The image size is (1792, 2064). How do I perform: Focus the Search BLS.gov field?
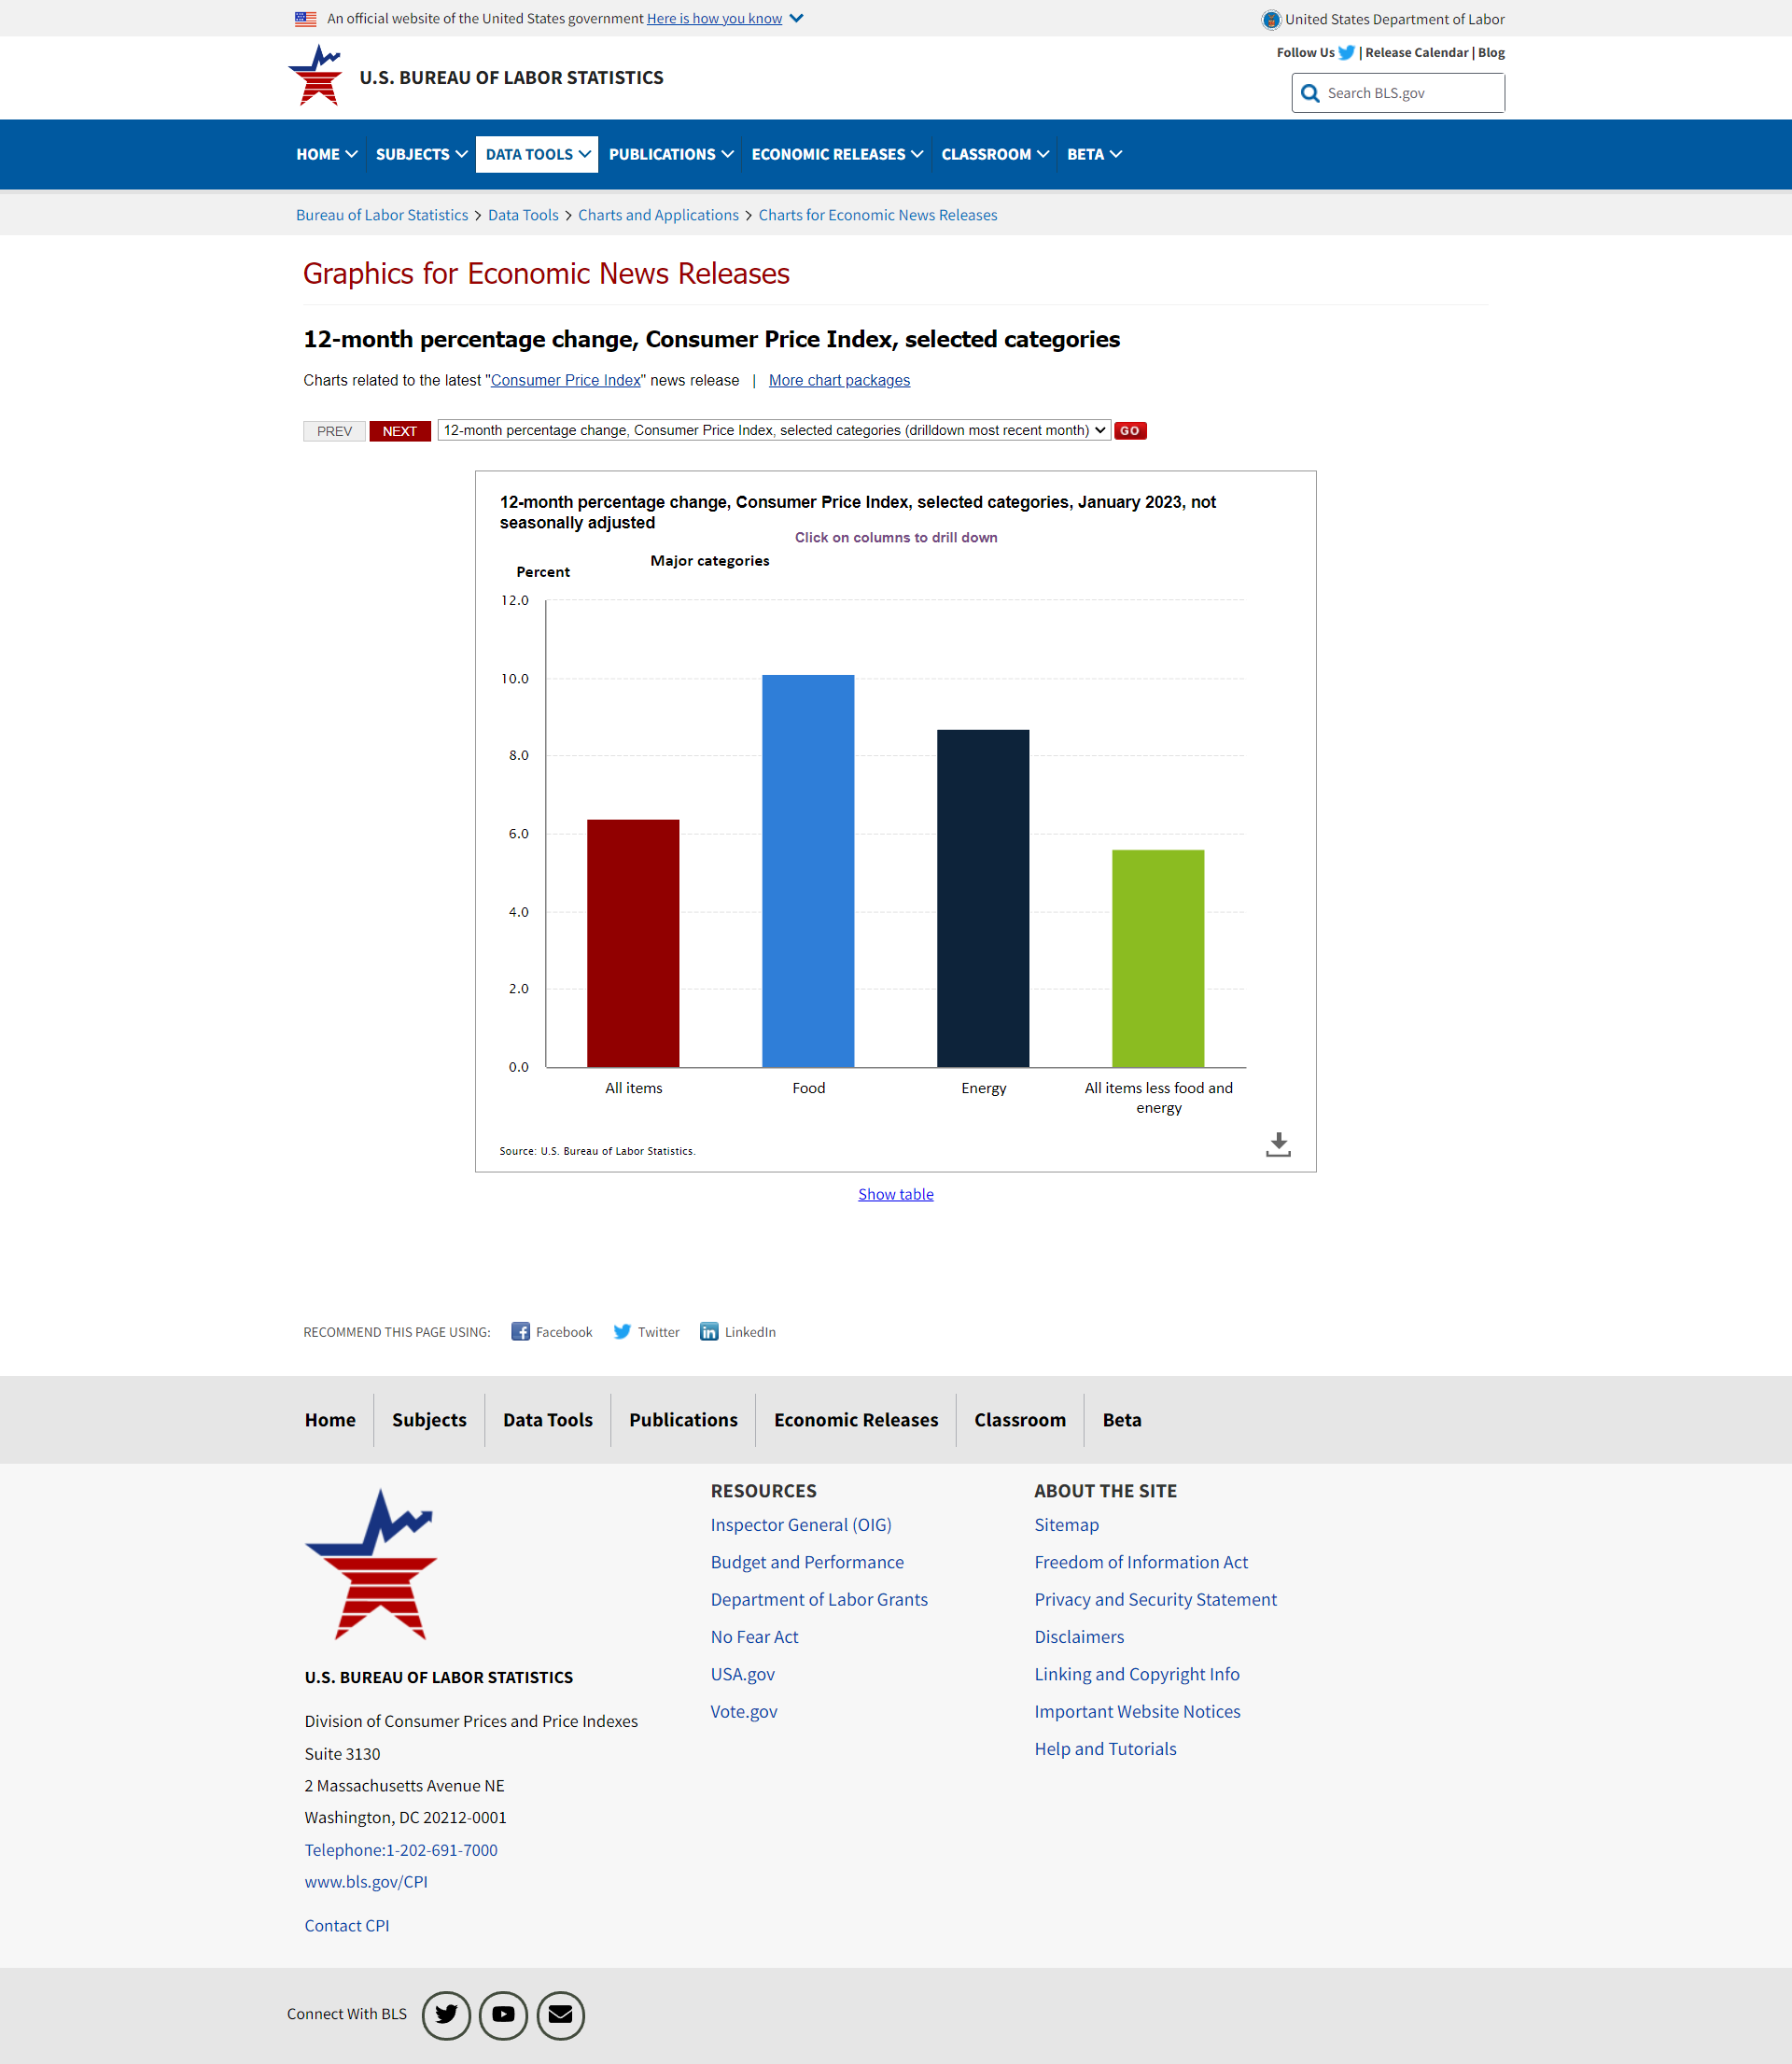(1410, 94)
